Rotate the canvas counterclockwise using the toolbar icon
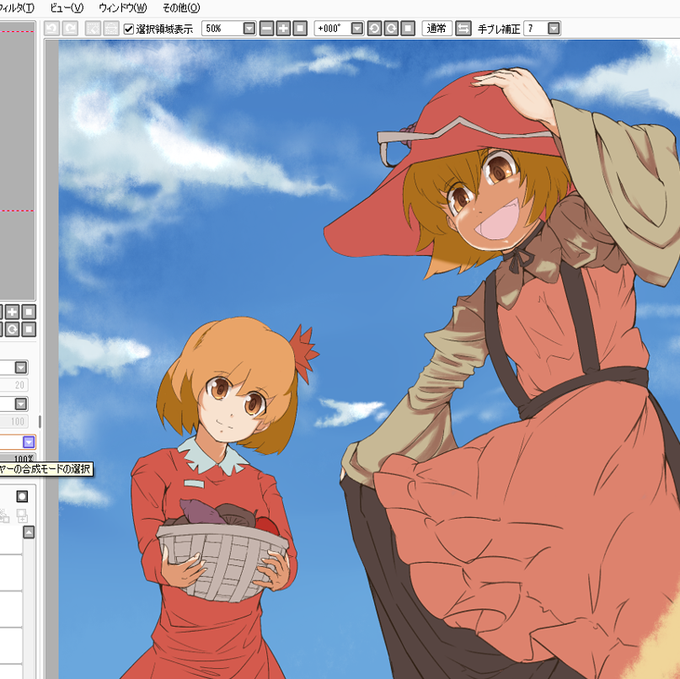The width and height of the screenshot is (680, 679). coord(374,29)
